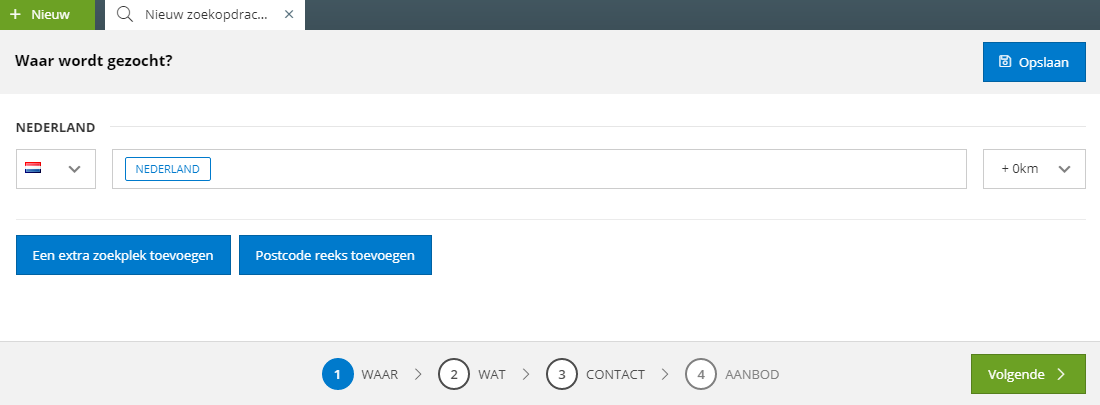Go to step 2 WAT circle

454,374
